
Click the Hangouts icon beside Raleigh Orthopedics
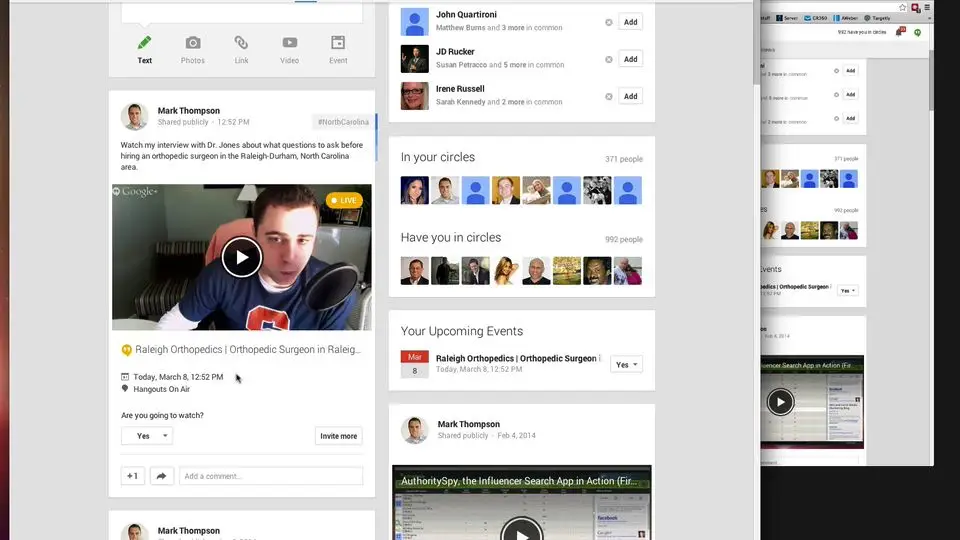[126, 350]
